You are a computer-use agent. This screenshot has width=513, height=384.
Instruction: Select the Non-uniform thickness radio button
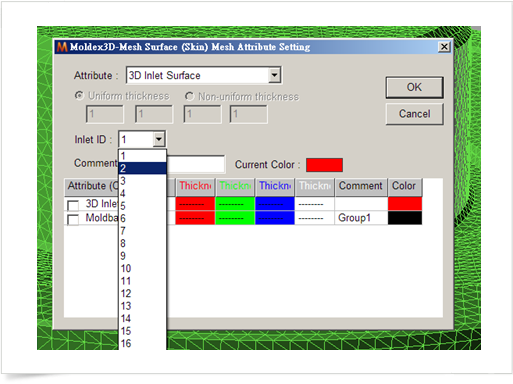pos(189,96)
